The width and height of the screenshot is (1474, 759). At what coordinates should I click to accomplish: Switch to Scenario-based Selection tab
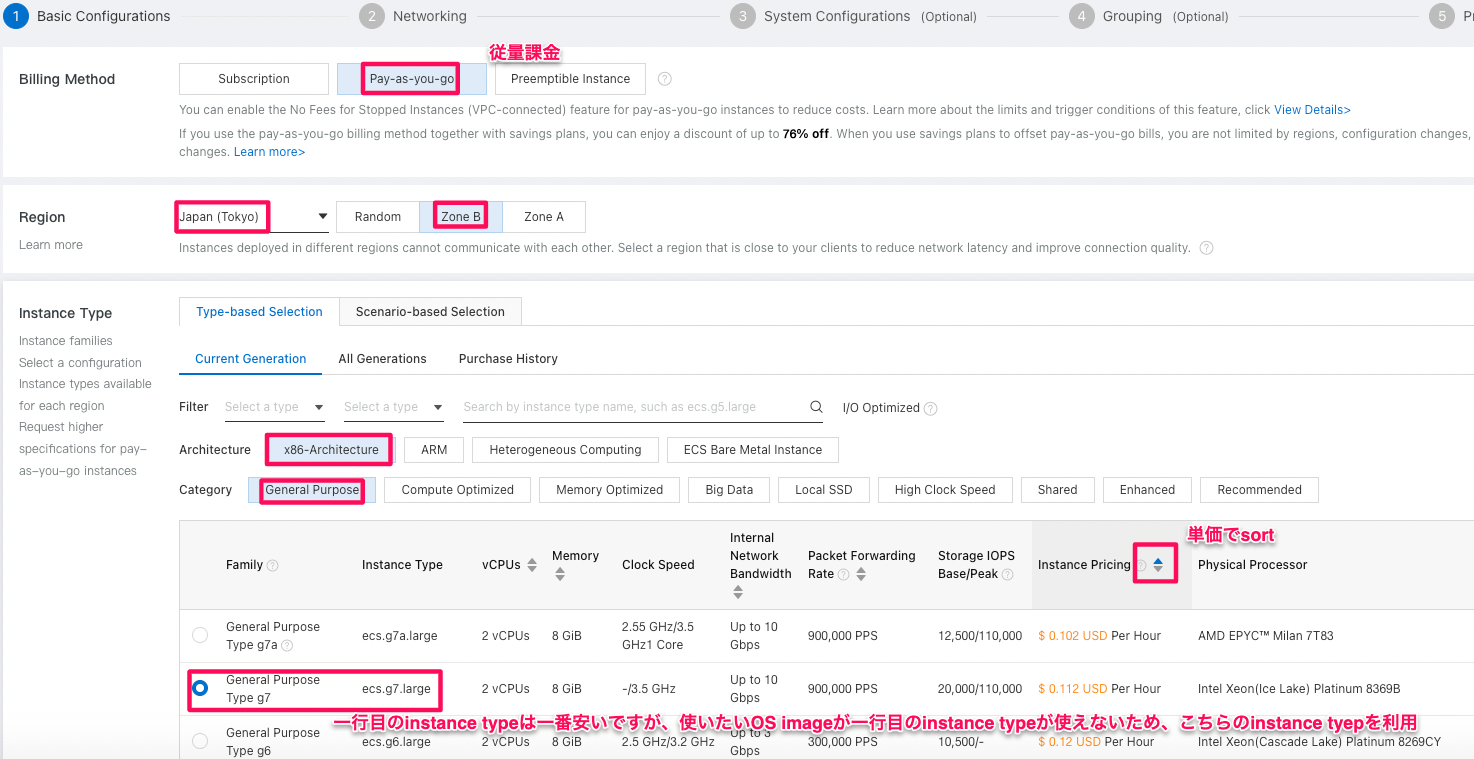[x=430, y=312]
